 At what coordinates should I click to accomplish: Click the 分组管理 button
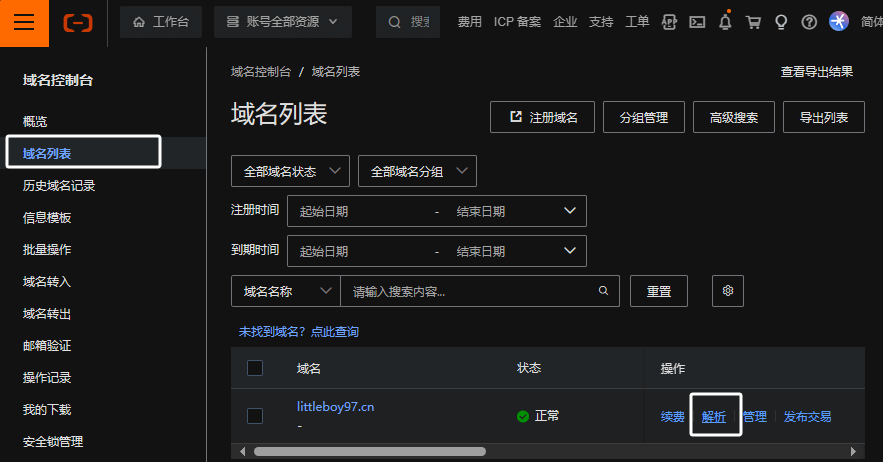[644, 117]
